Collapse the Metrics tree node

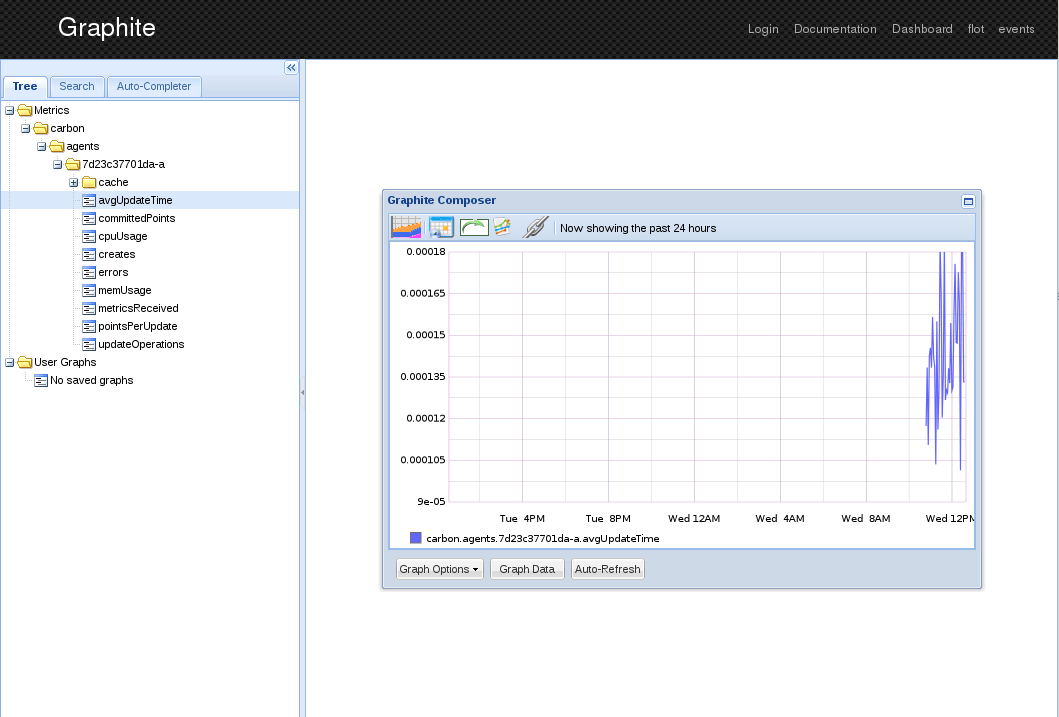click(9, 110)
